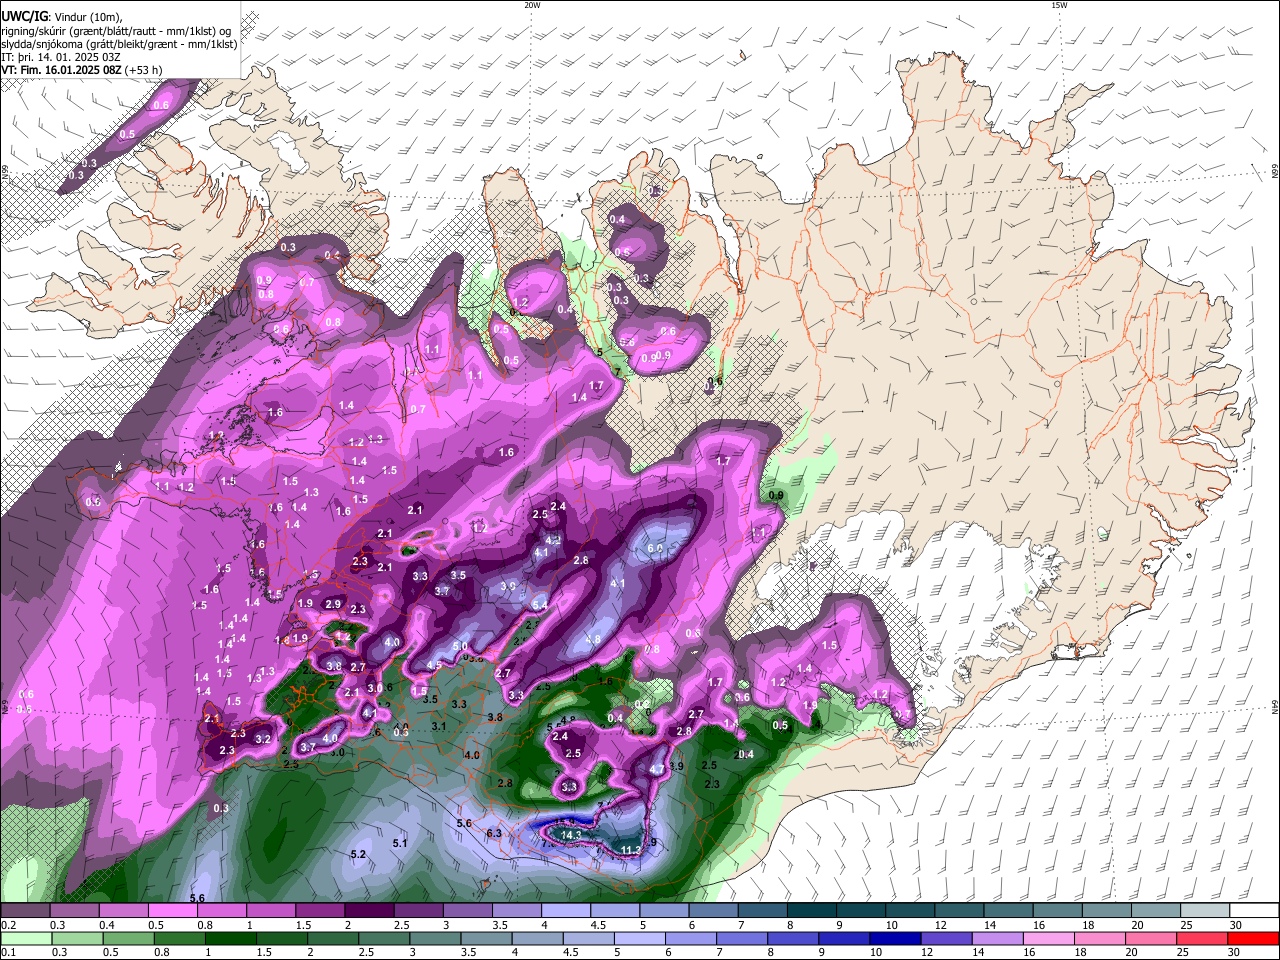Select the bright red '30' rain legend swatch
The image size is (1280, 960).
tap(1254, 938)
